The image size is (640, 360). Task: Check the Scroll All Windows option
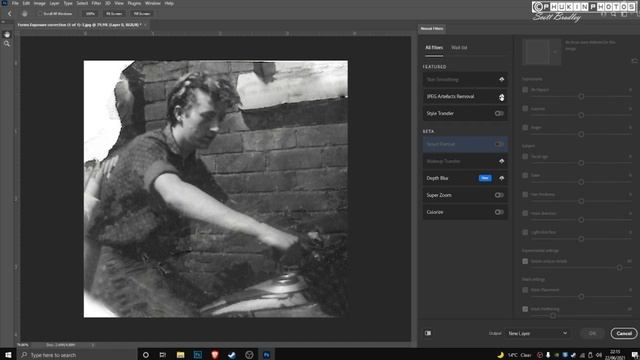pos(40,13)
